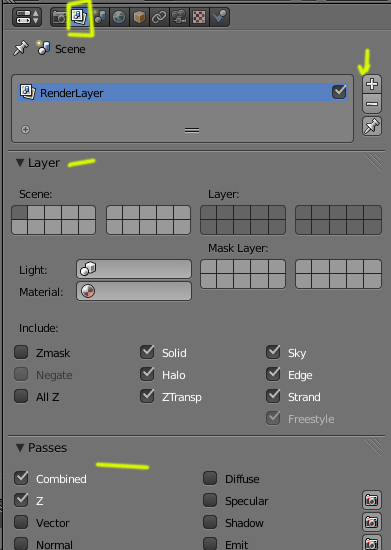Click the RenderLayer entry's layer icon
Screen dimensions: 391x550
[x=27, y=92]
